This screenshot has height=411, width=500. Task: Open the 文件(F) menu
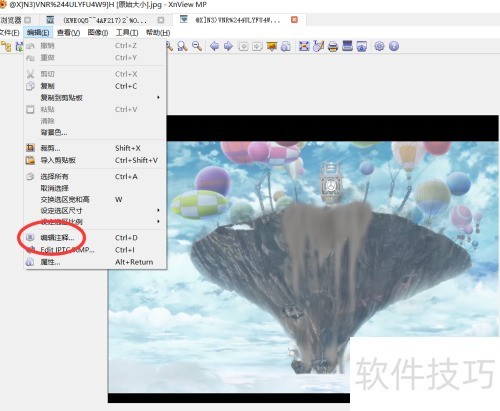(x=9, y=33)
